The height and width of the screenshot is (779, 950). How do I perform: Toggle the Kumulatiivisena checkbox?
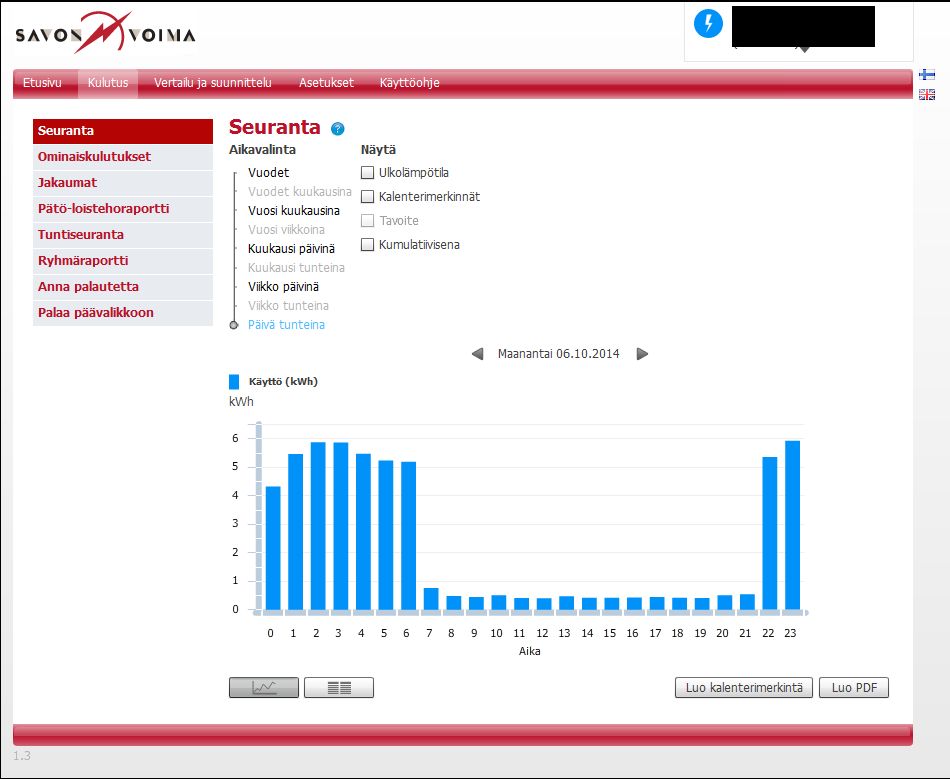[x=367, y=244]
